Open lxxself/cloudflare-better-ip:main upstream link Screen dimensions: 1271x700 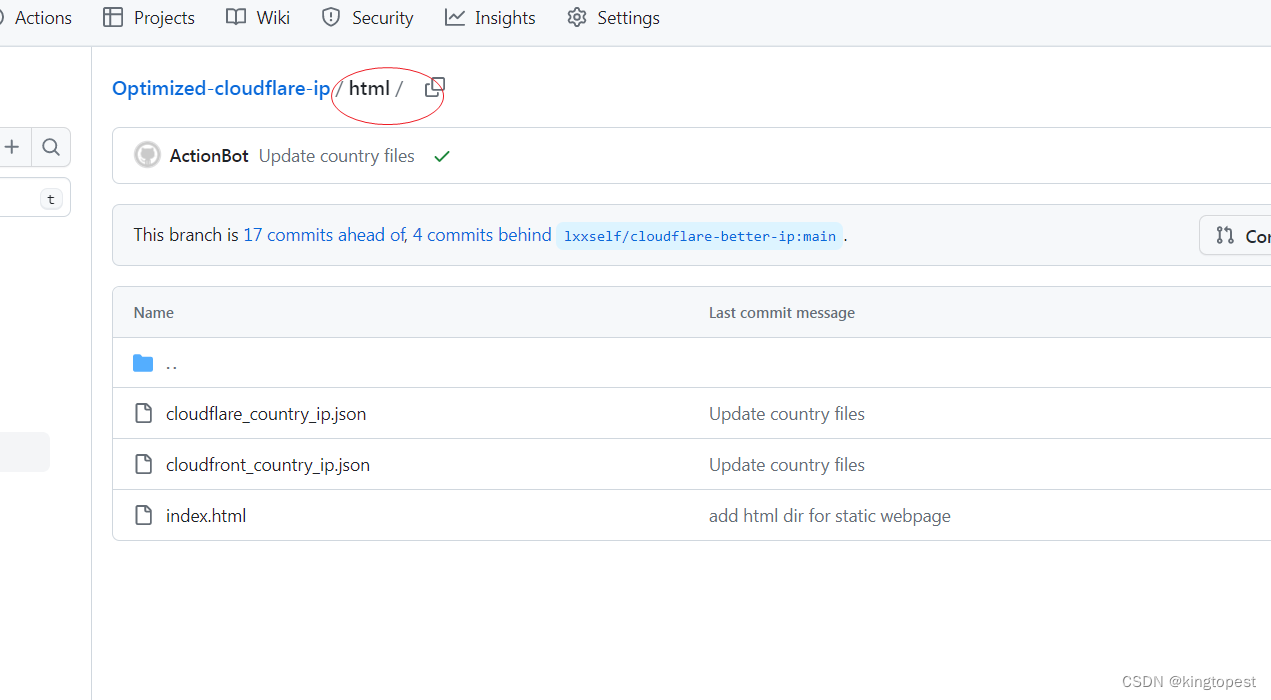tap(699, 236)
